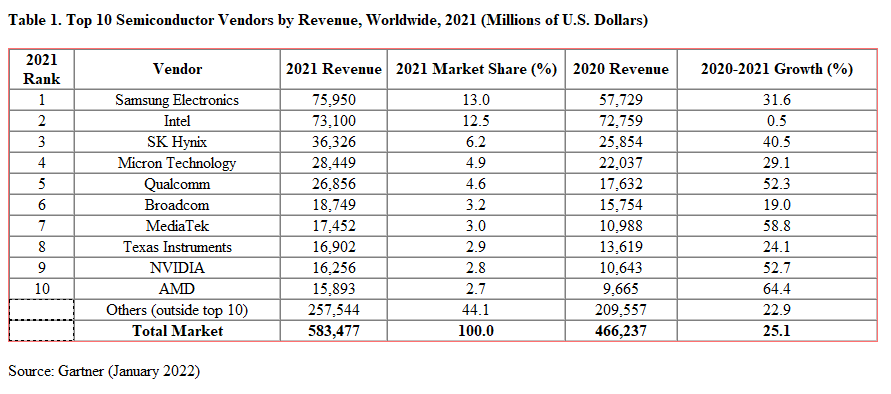The width and height of the screenshot is (891, 394).
Task: Click Micron 2021 revenue 28,449
Action: pos(334,163)
